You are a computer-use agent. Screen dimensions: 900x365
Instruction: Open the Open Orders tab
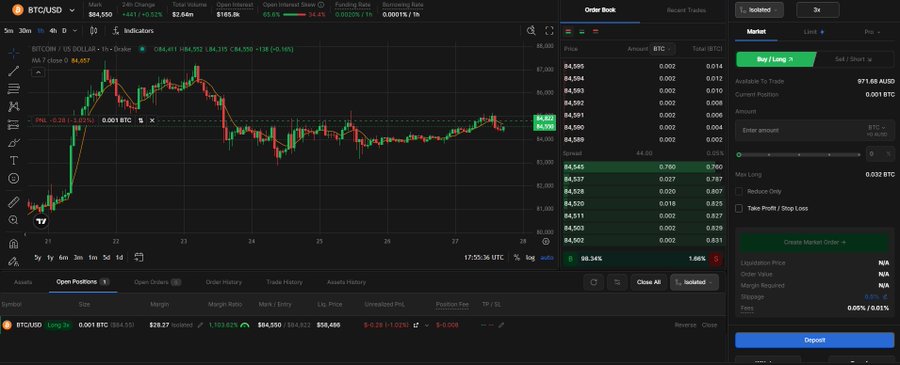pyautogui.click(x=157, y=282)
